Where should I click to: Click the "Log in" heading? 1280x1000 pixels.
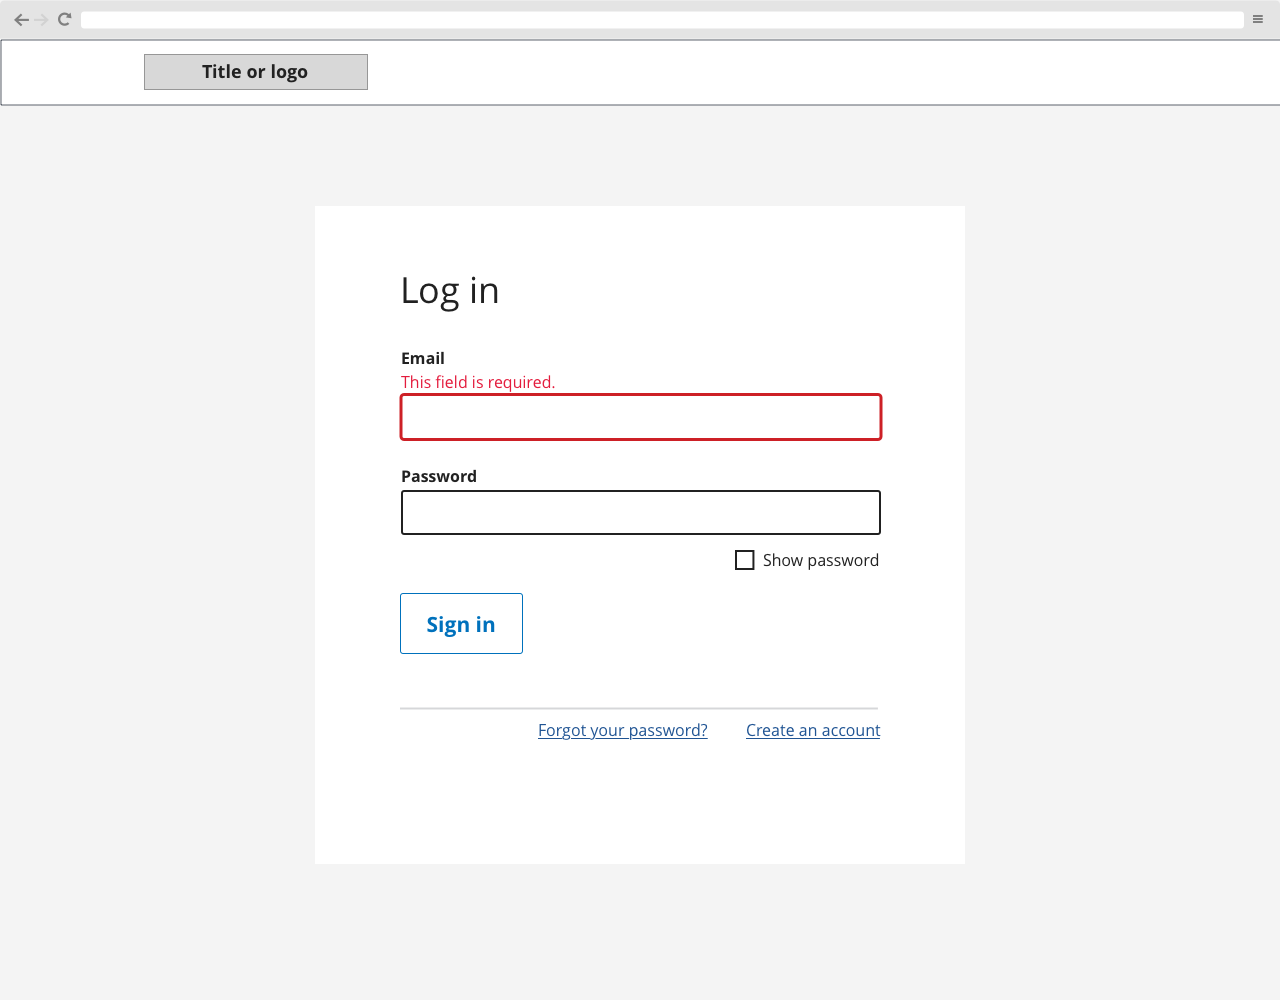click(x=449, y=290)
